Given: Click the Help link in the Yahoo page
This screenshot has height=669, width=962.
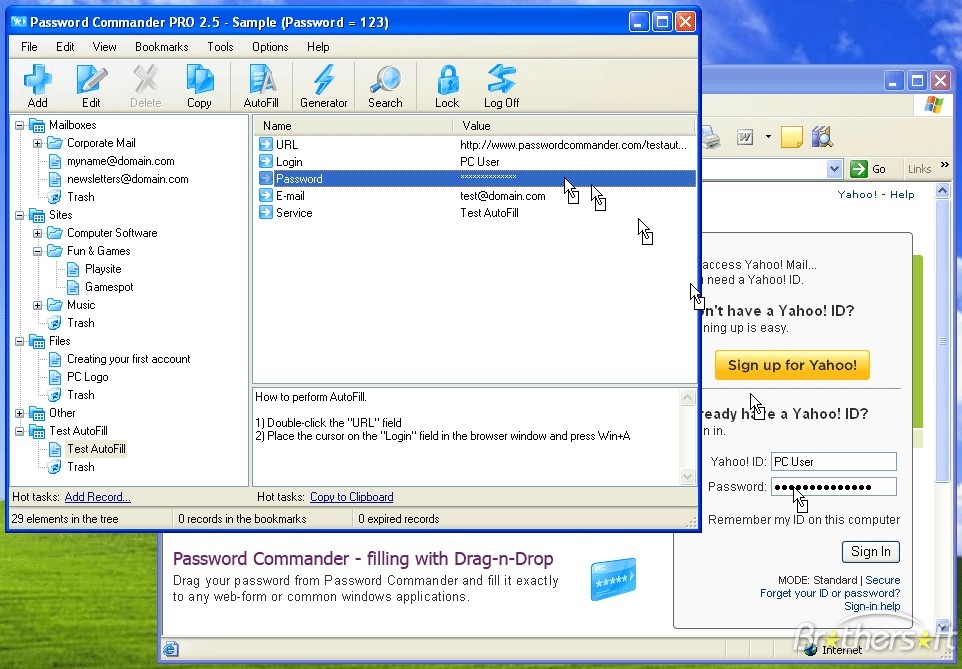Looking at the screenshot, I should 902,195.
